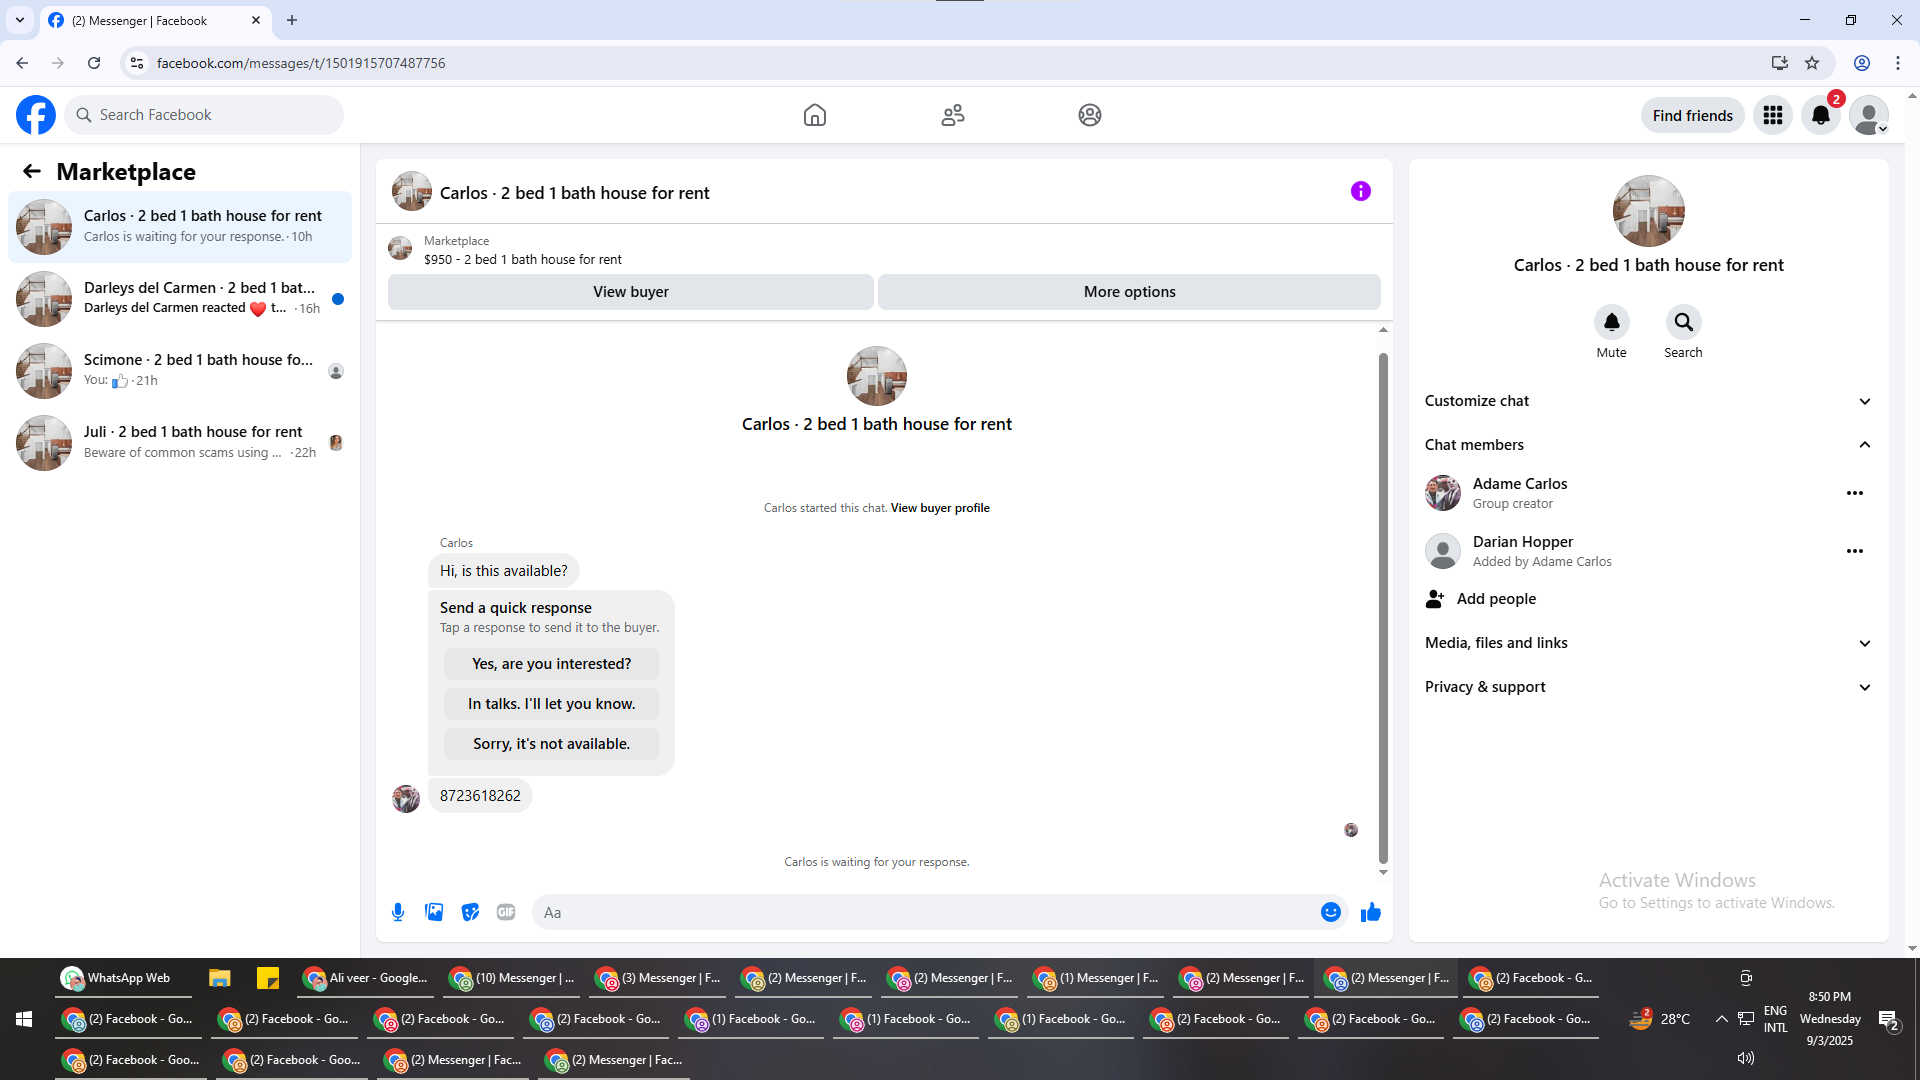
Task: Open options for Darian Hopper member
Action: [1855, 551]
